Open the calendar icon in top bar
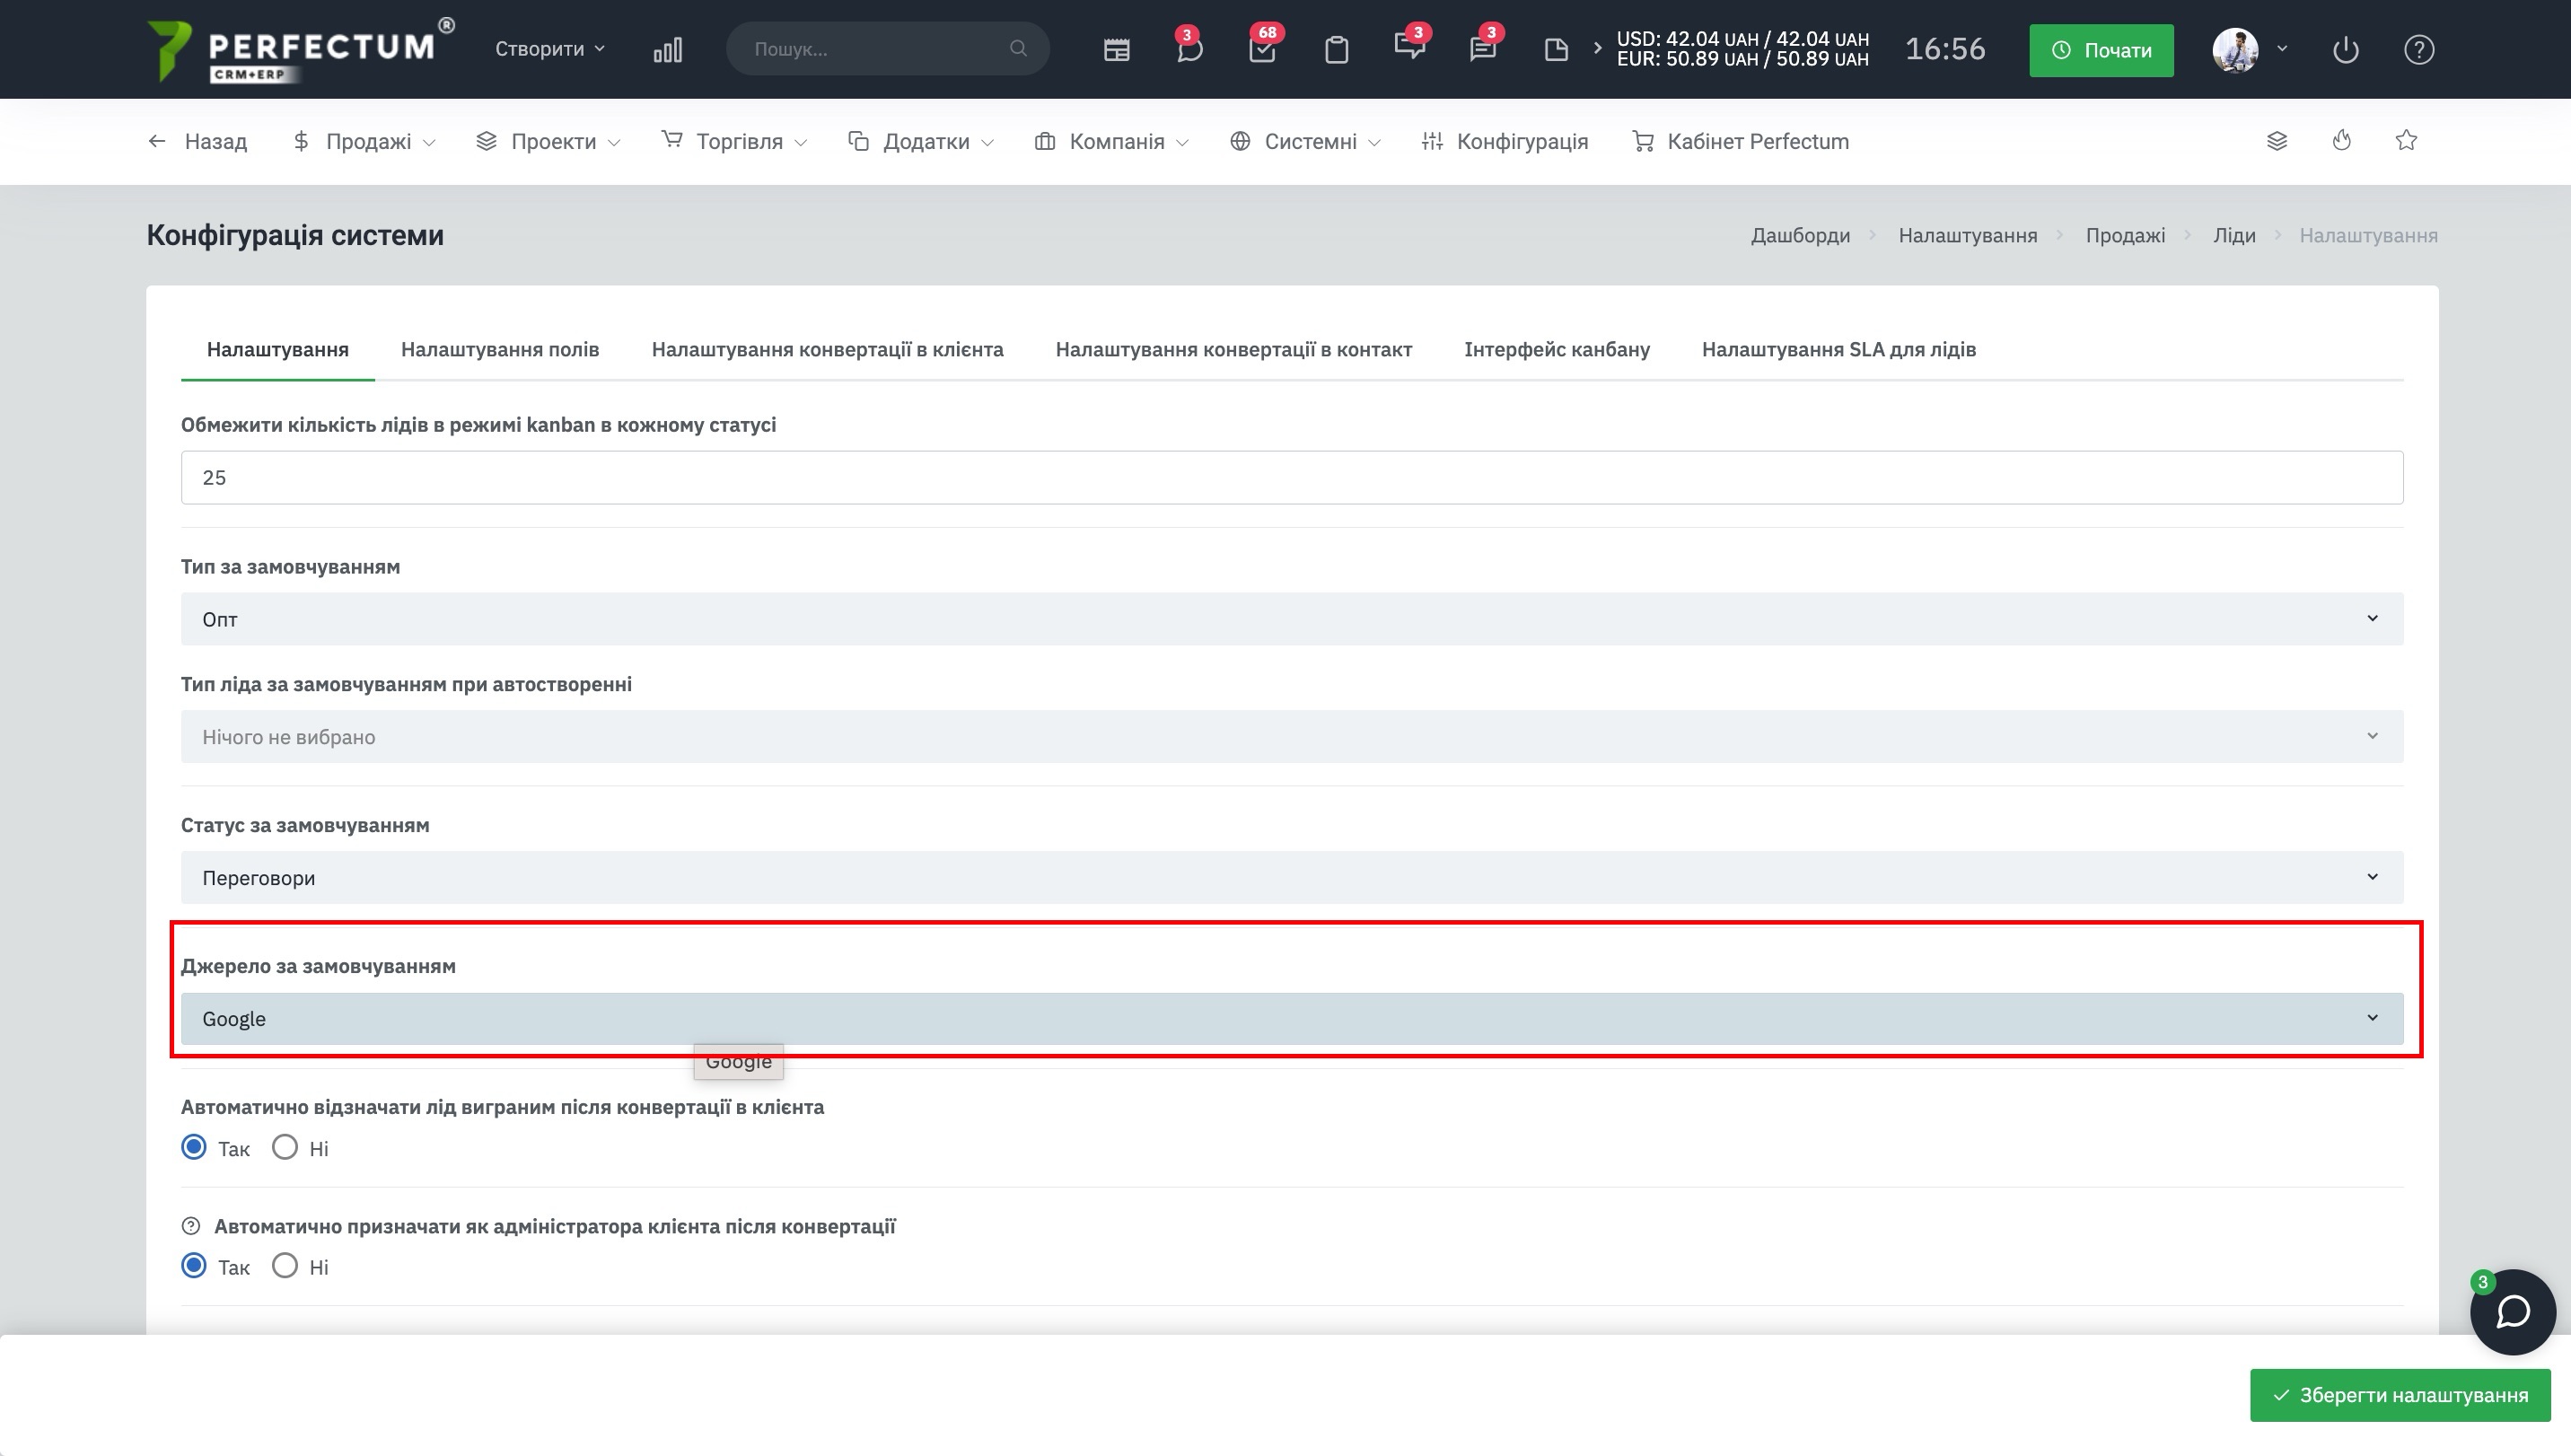Image resolution: width=2571 pixels, height=1456 pixels. tap(1116, 50)
